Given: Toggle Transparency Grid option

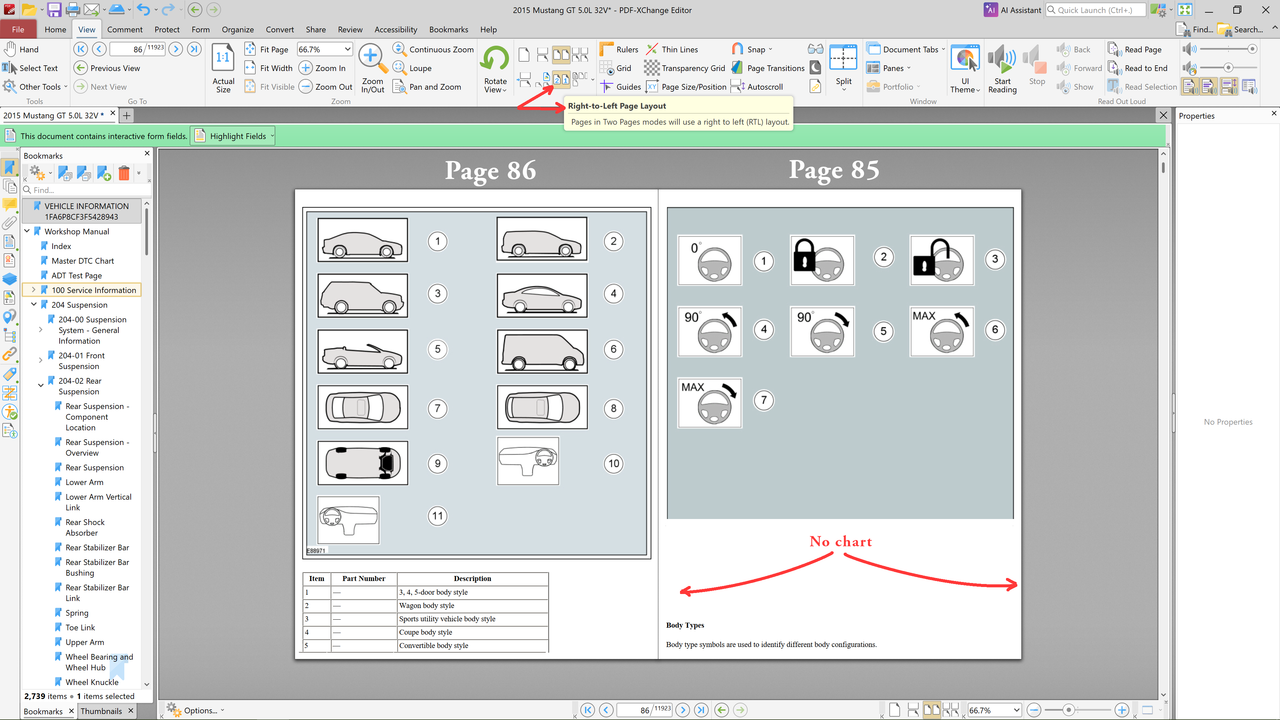Looking at the screenshot, I should tap(685, 68).
